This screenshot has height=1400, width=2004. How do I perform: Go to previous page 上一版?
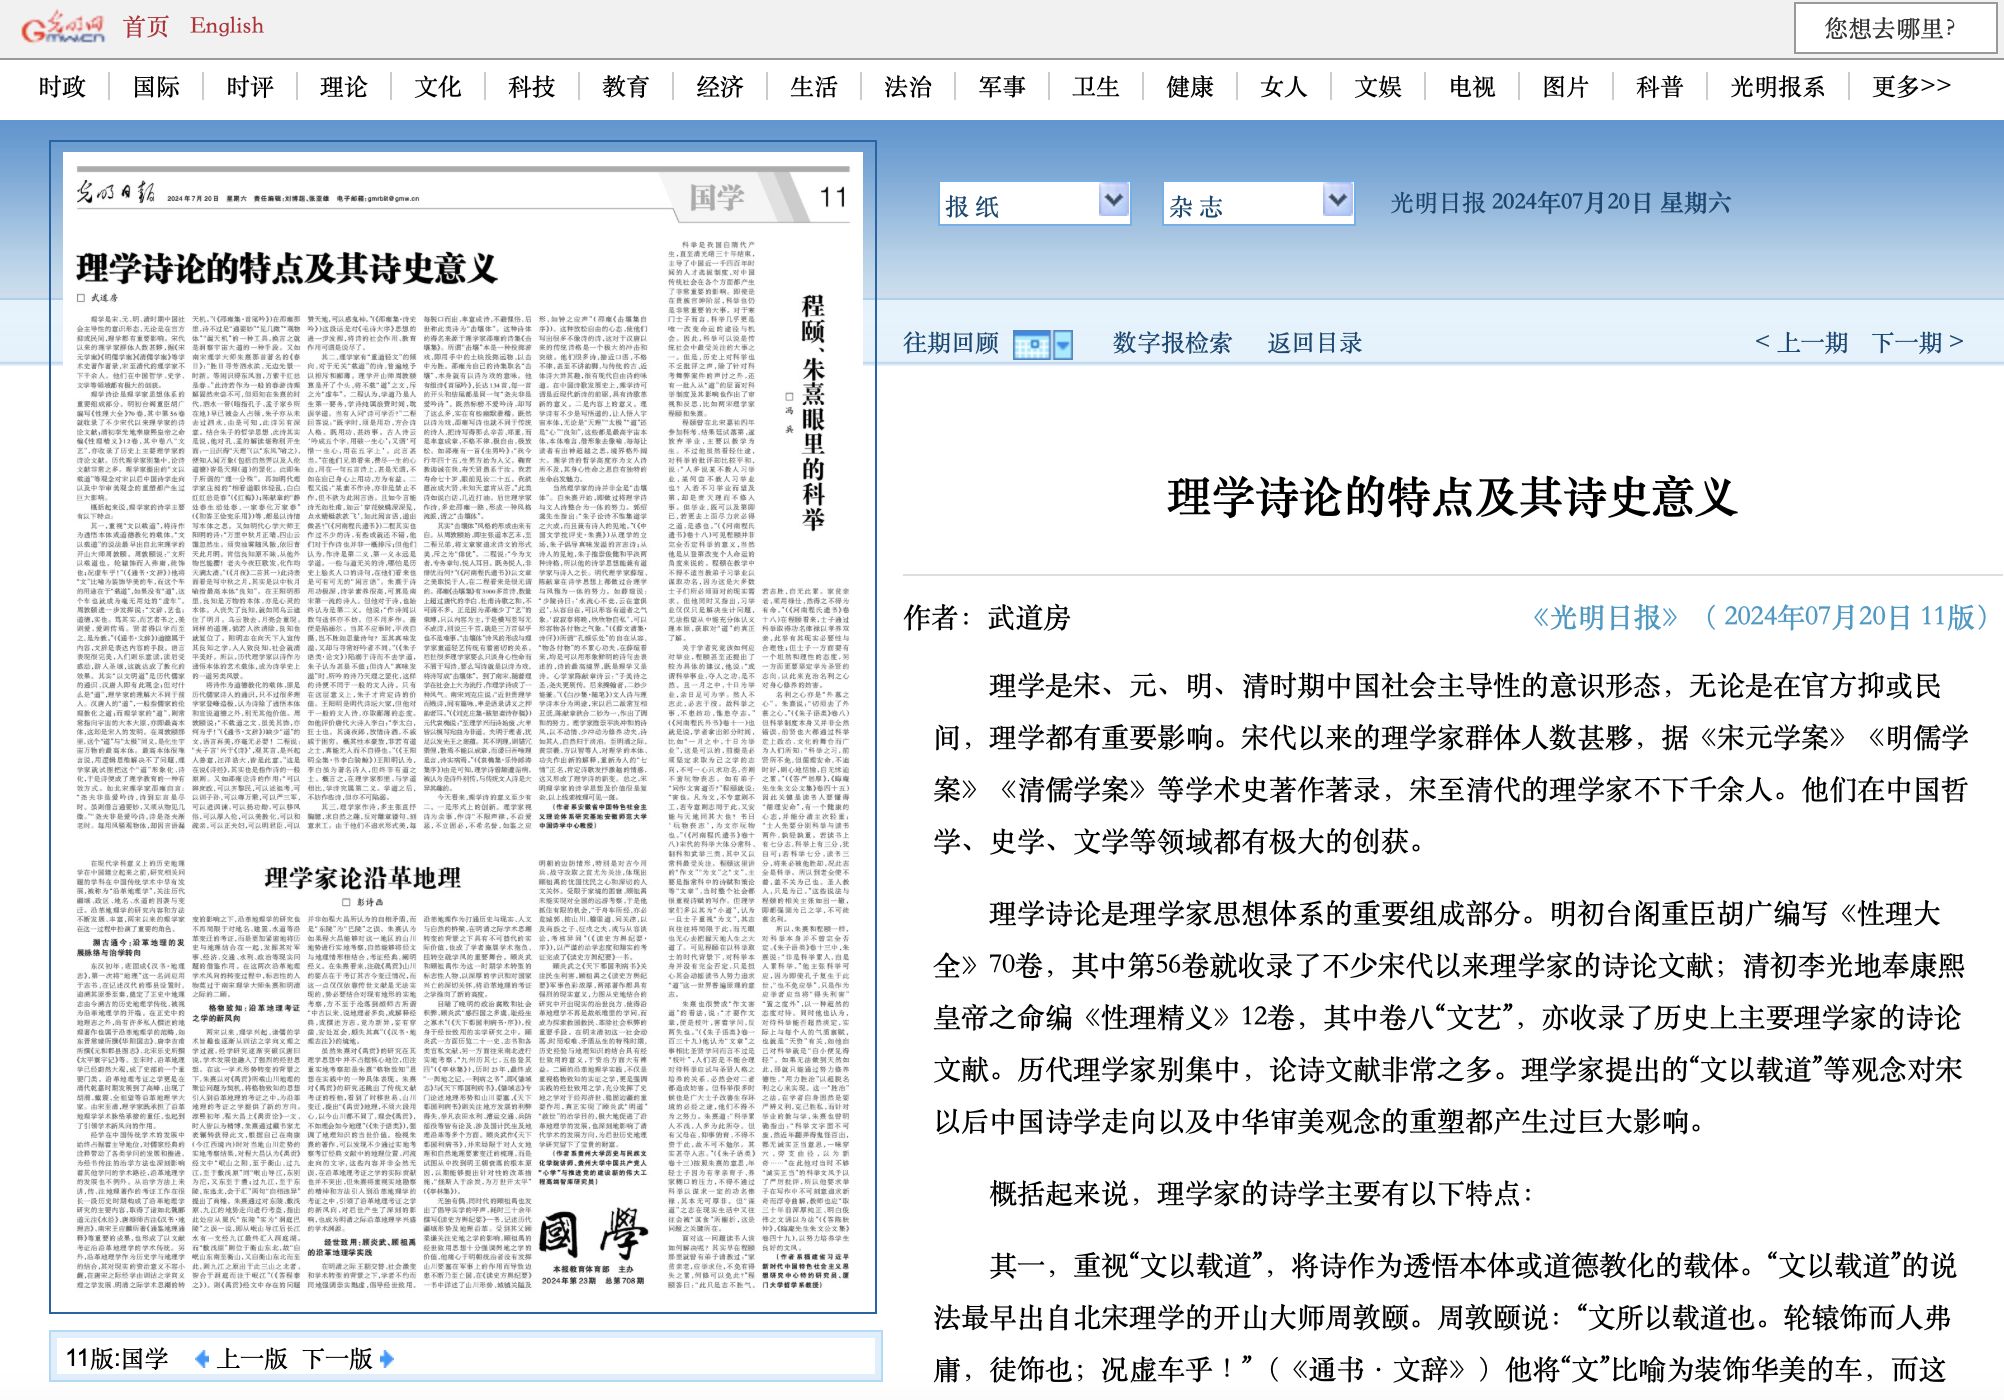pyautogui.click(x=252, y=1358)
